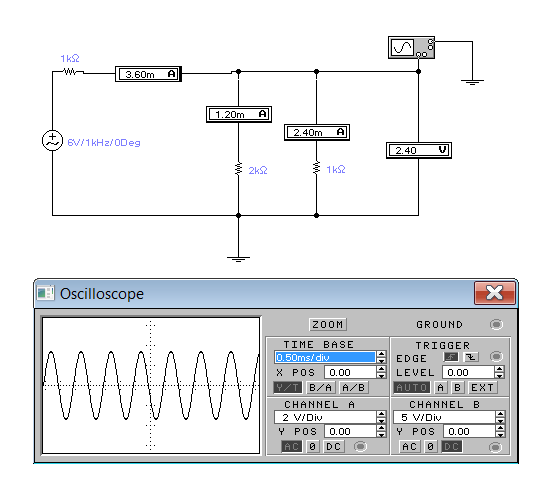The height and width of the screenshot is (489, 538).
Task: Click the 2kΩ resistor value label
Action: (x=258, y=170)
